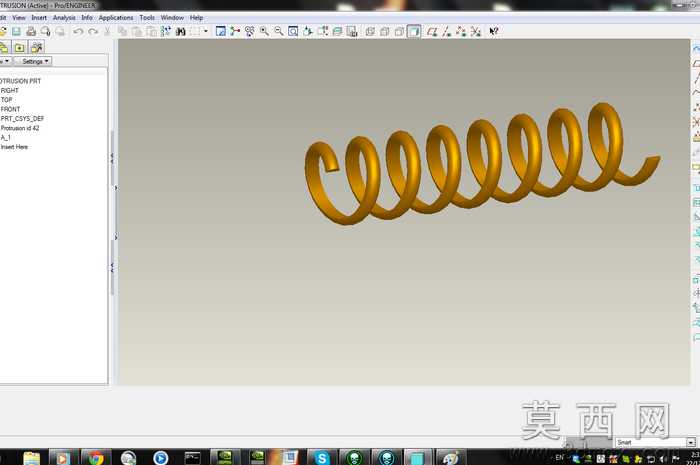Refit the model to the screen
Viewport: 700px width, 465px height.
(293, 31)
